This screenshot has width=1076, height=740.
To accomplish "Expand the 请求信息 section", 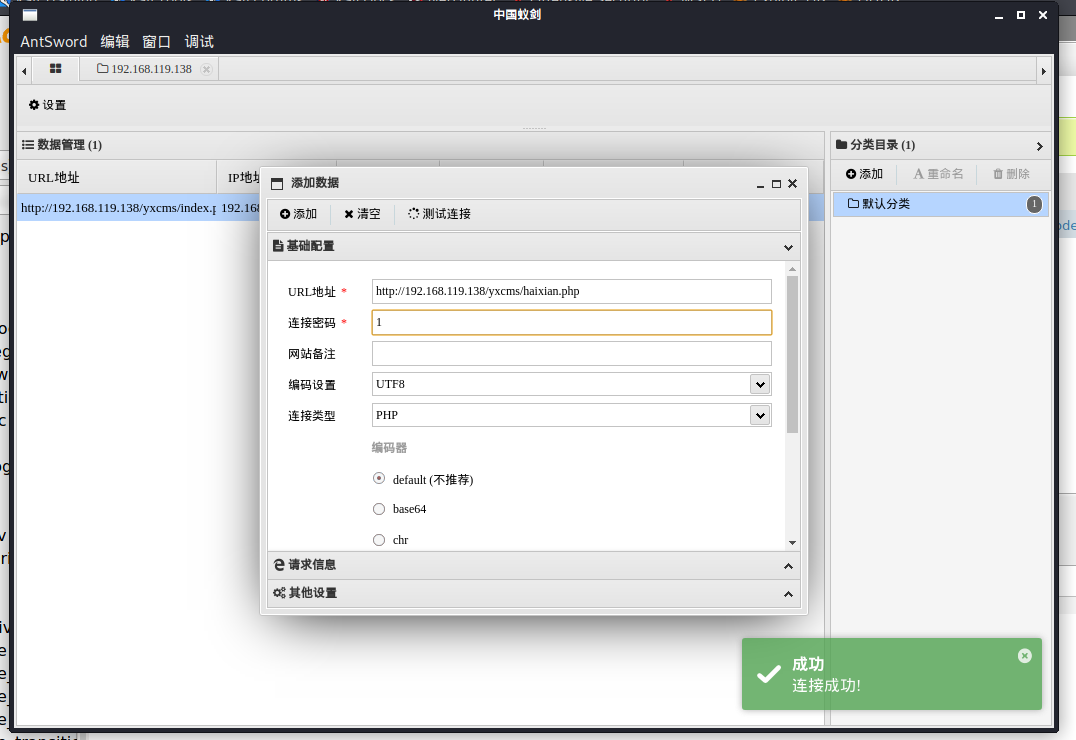I will (534, 565).
